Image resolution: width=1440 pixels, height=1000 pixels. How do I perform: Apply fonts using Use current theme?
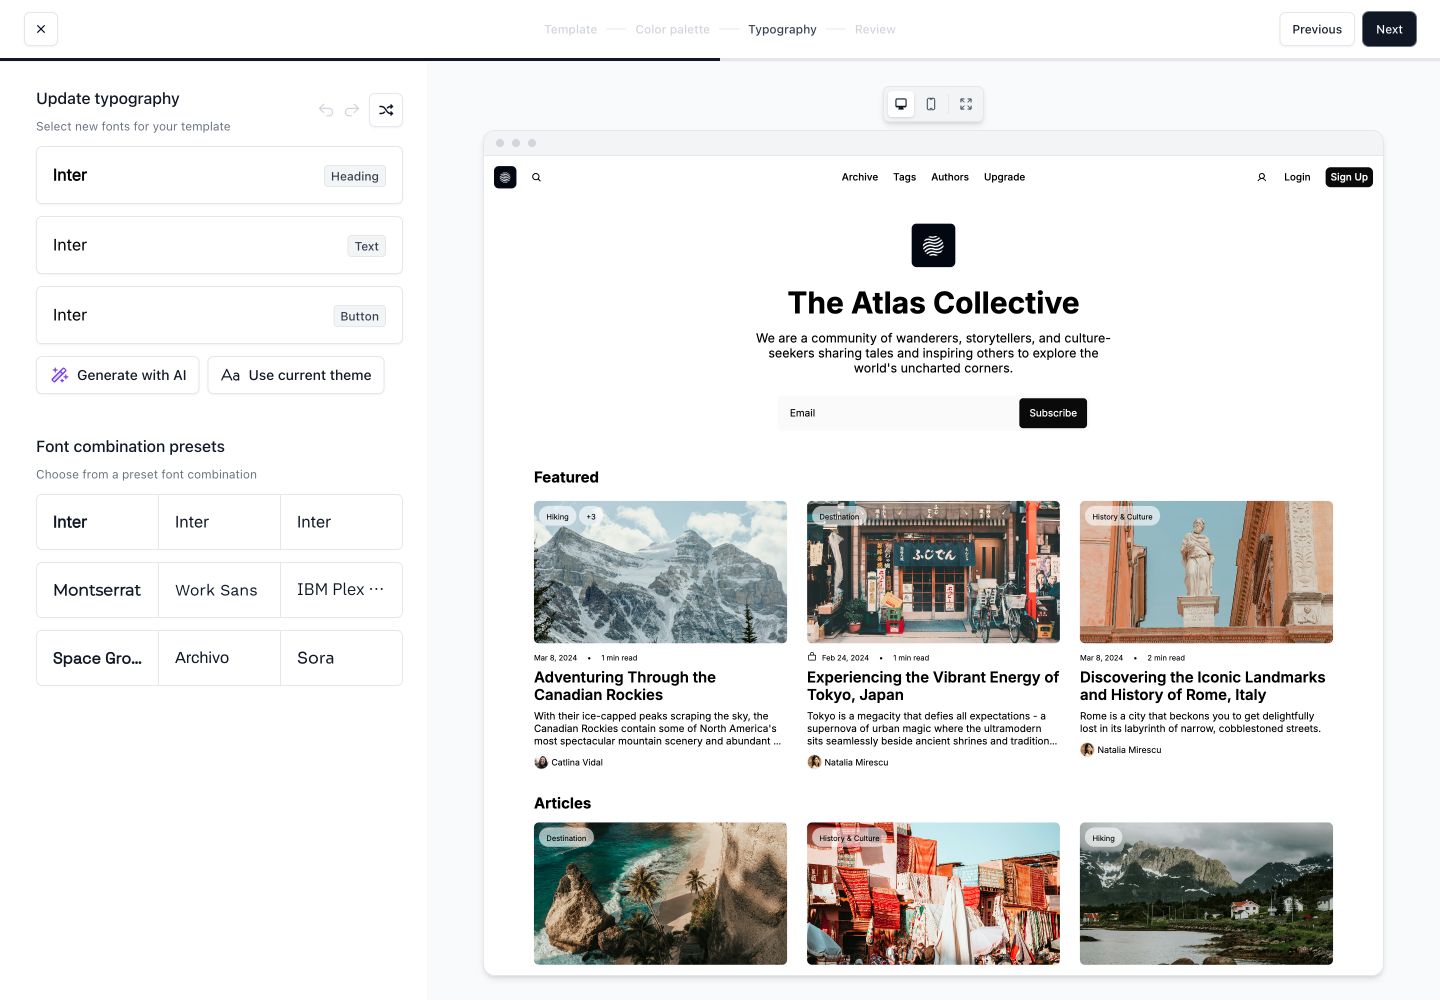coord(296,375)
